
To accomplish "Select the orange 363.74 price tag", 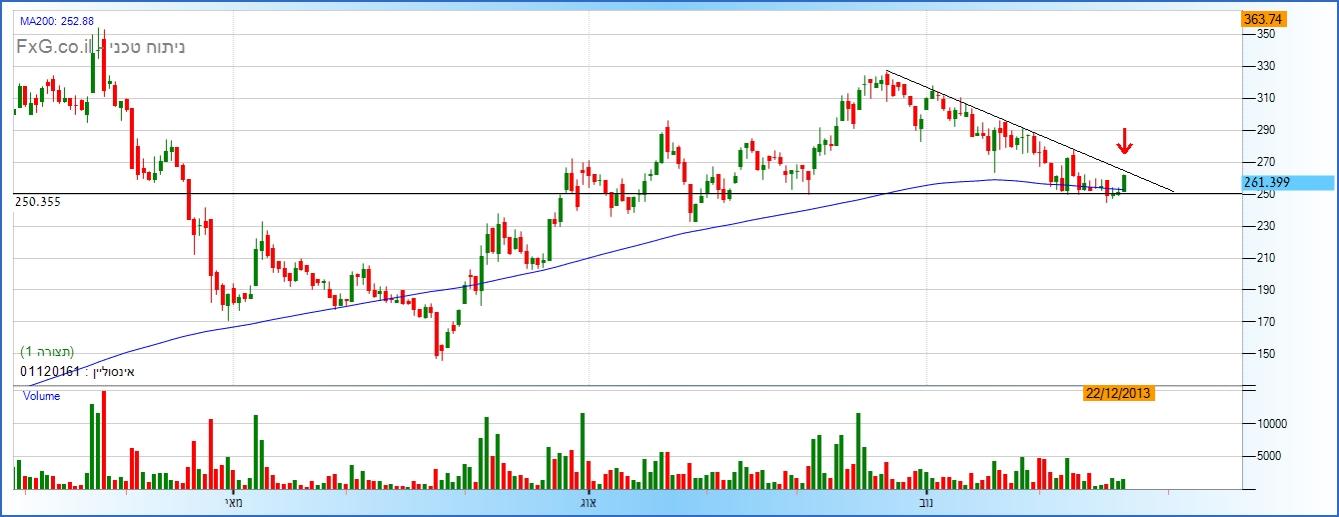I will (x=1263, y=19).
